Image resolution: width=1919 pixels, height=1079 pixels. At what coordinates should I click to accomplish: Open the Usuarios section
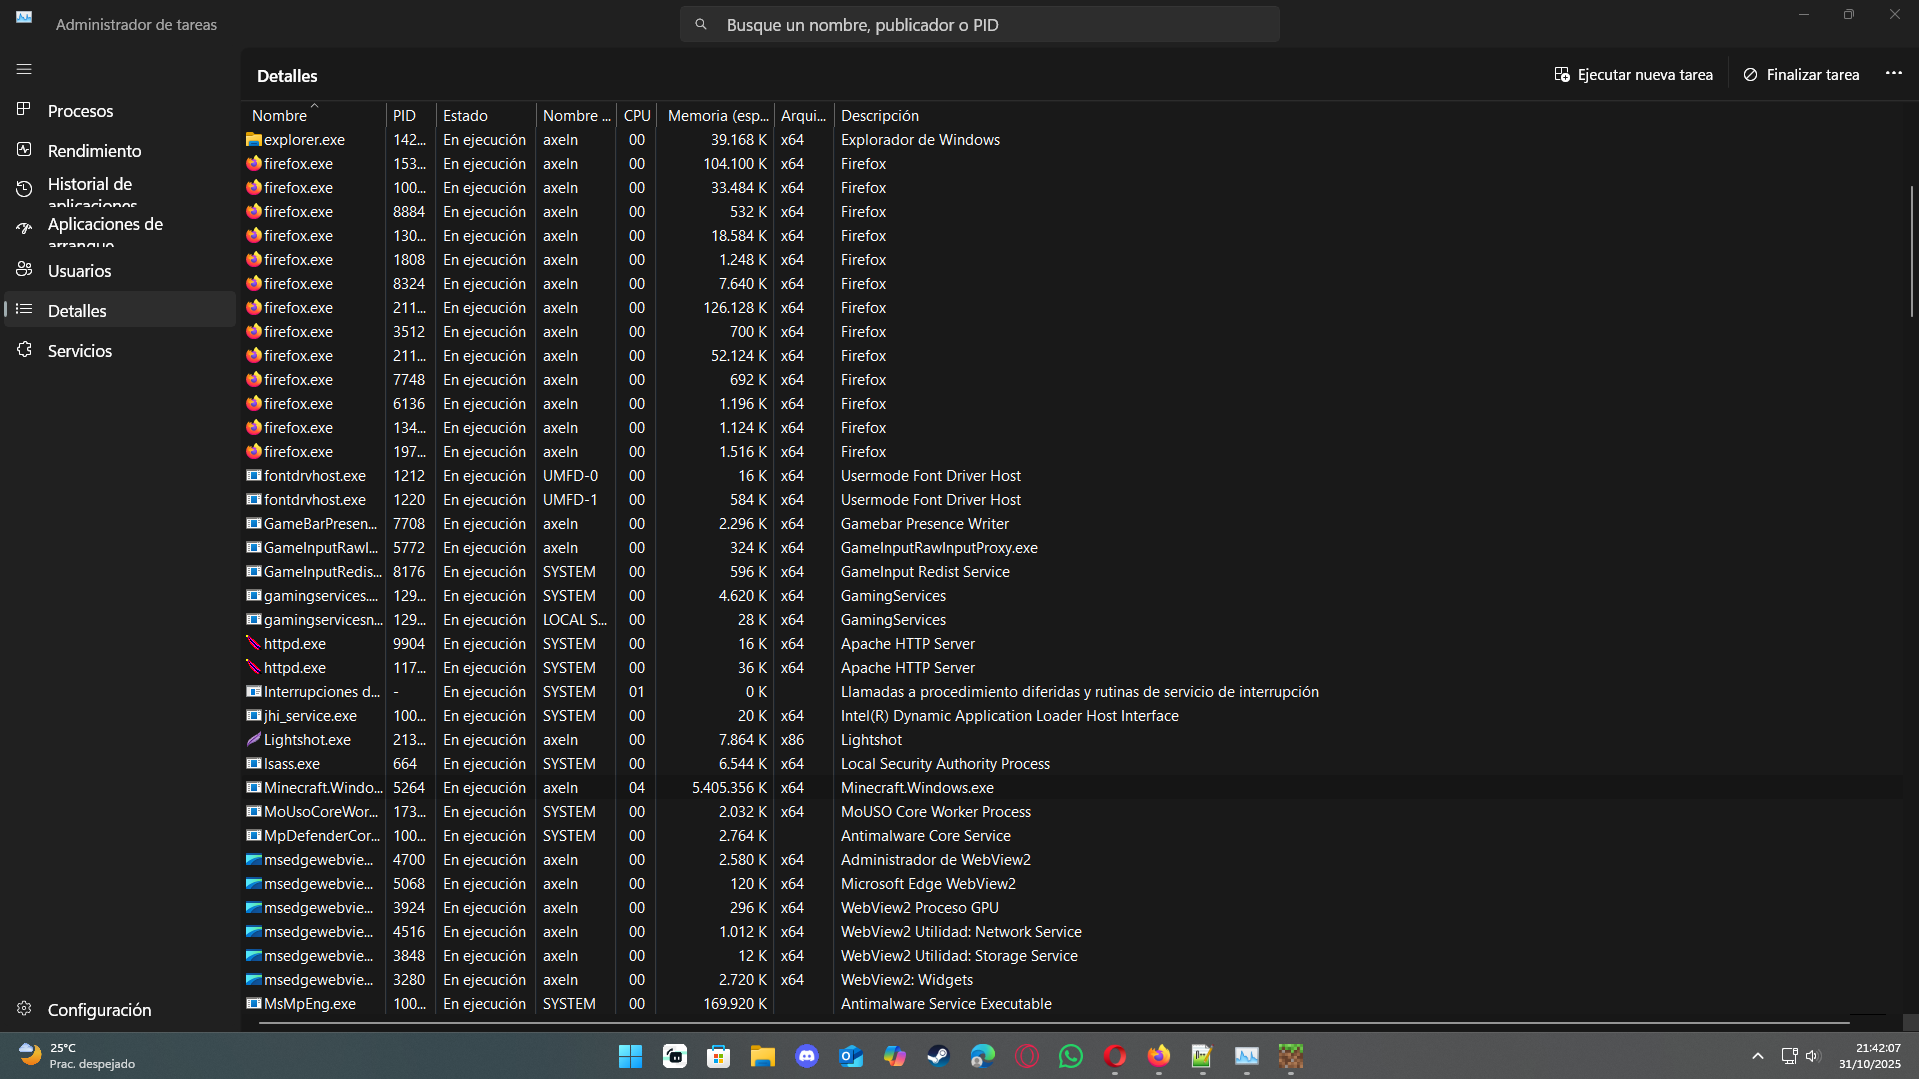79,271
